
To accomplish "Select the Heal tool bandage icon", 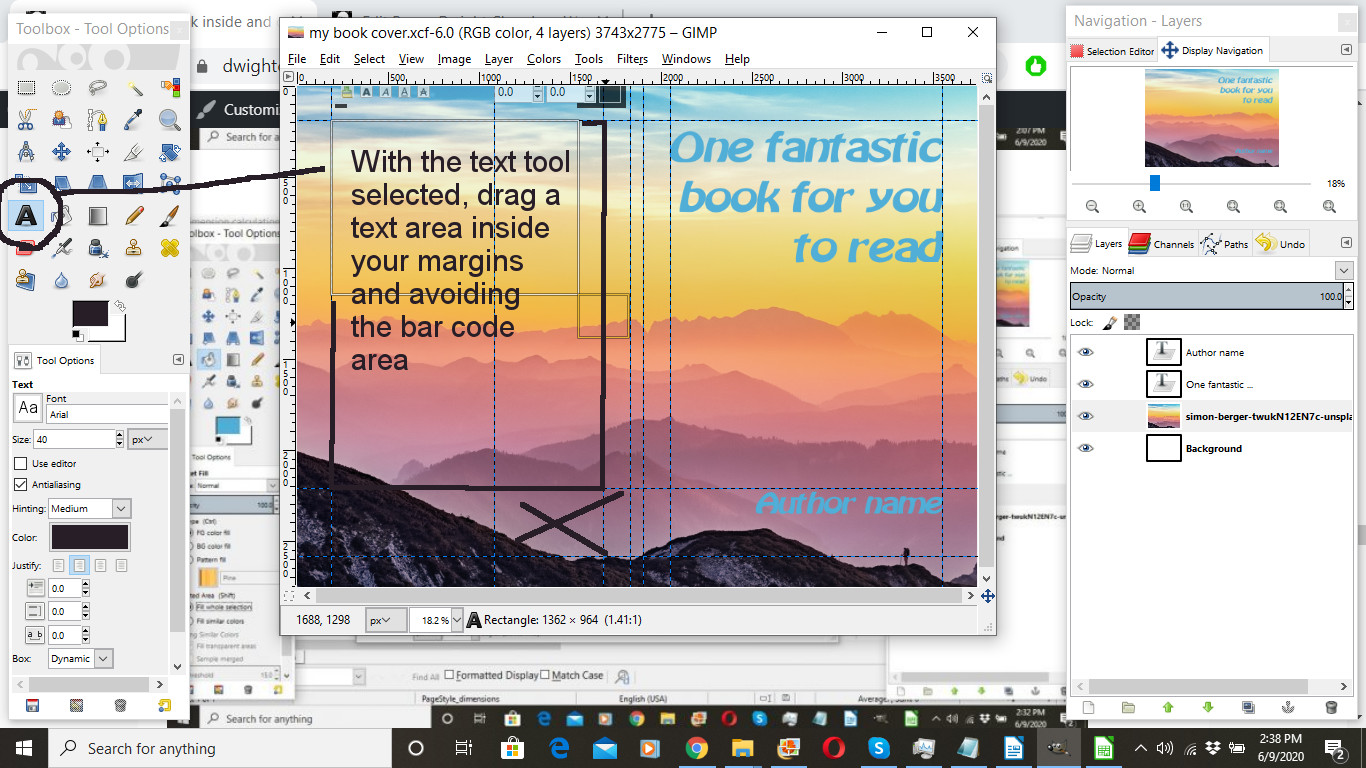I will coord(169,246).
